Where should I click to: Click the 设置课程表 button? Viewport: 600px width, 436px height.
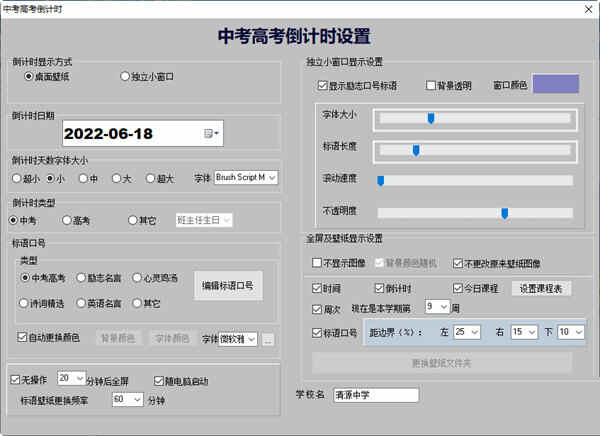point(543,288)
